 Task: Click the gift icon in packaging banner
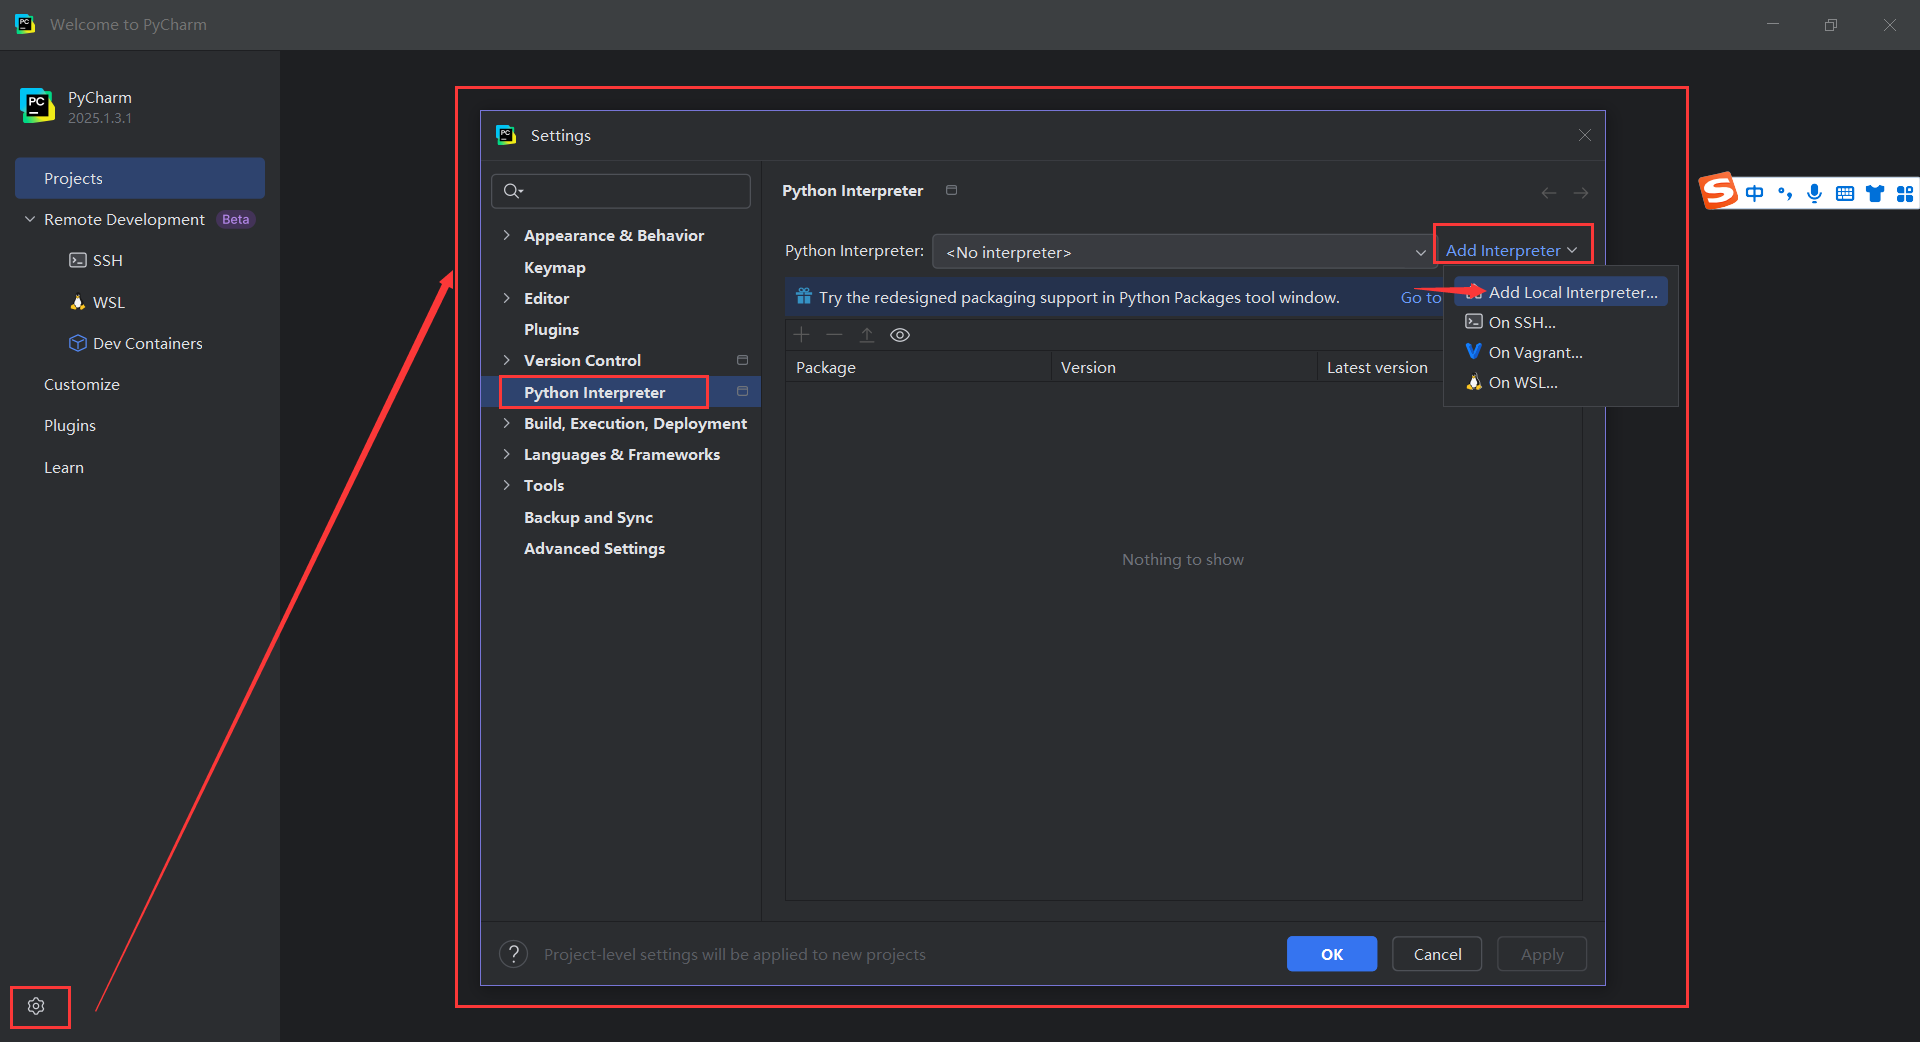[x=804, y=297]
